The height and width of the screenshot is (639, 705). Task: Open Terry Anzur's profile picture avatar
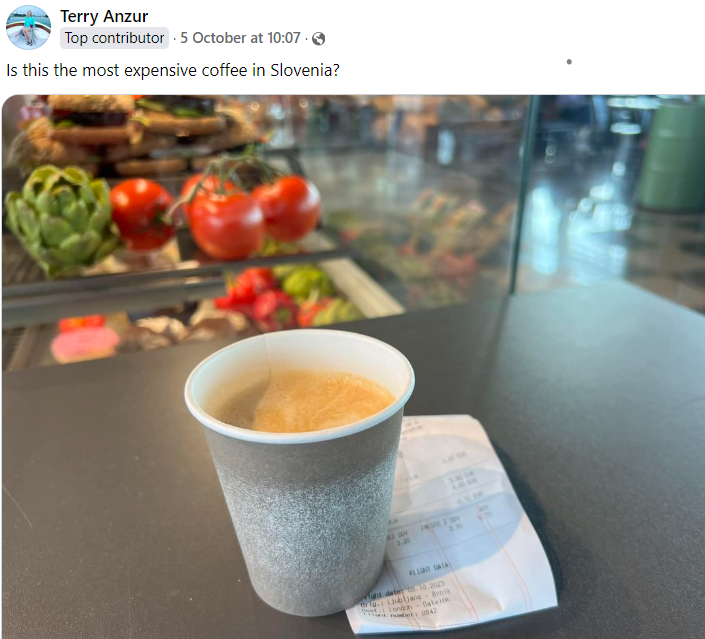(x=28, y=27)
